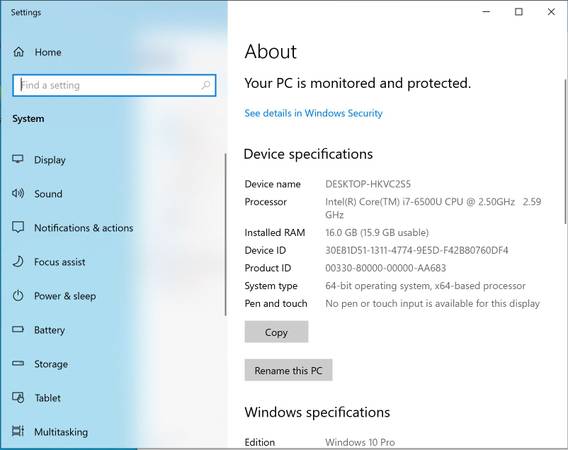Click the Storage drive icon
The width and height of the screenshot is (568, 450).
point(18,363)
